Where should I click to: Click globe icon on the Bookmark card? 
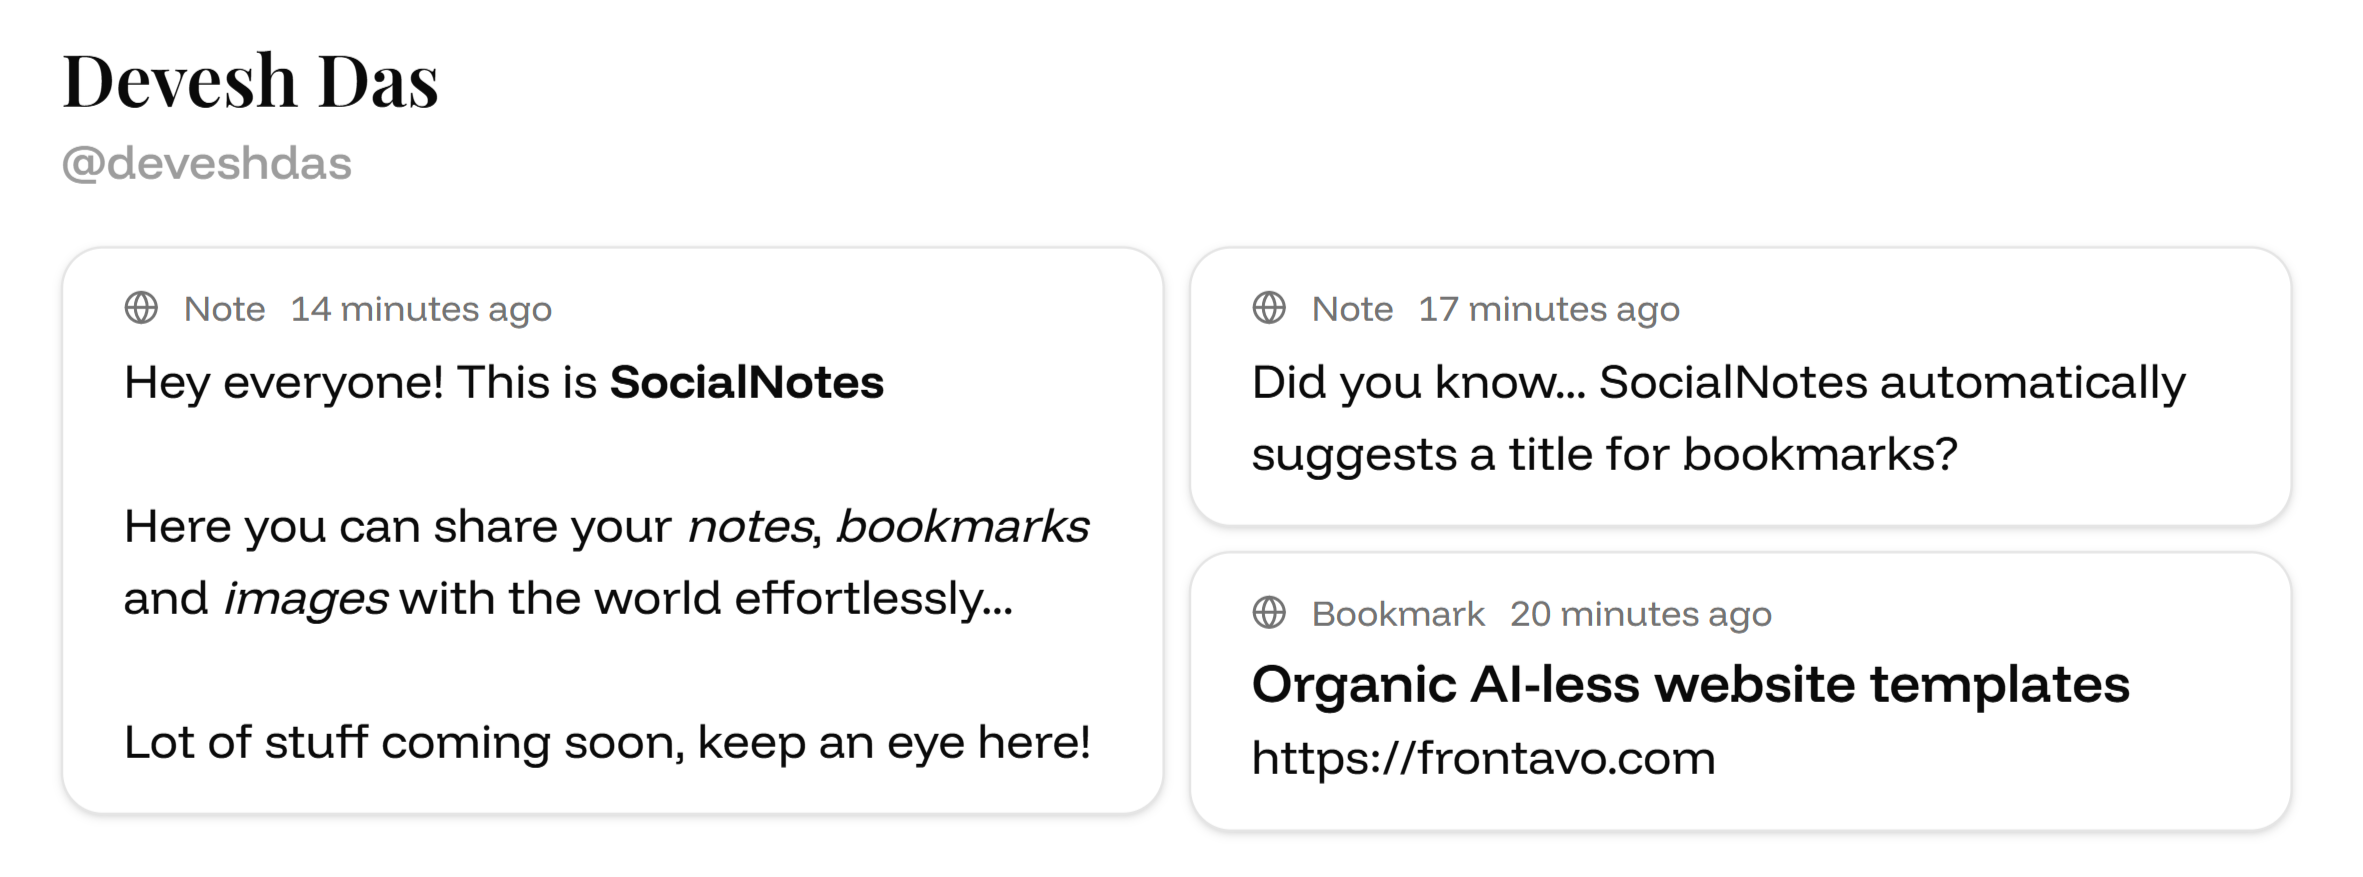(1269, 613)
